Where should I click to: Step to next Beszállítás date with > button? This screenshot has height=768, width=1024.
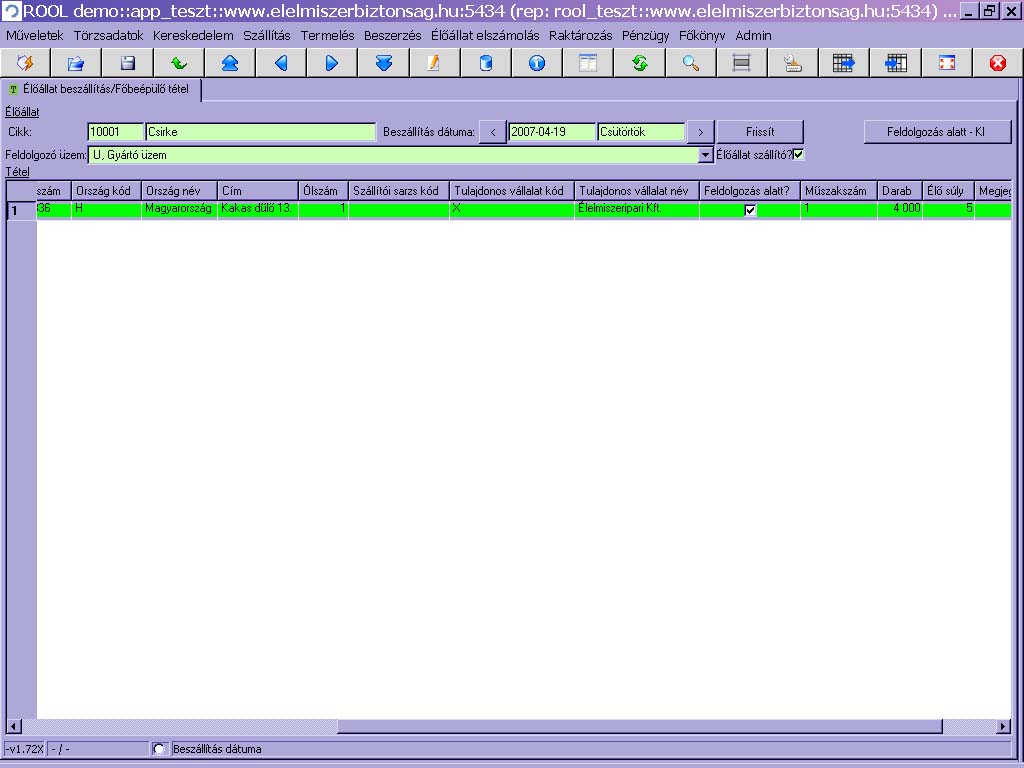click(700, 132)
